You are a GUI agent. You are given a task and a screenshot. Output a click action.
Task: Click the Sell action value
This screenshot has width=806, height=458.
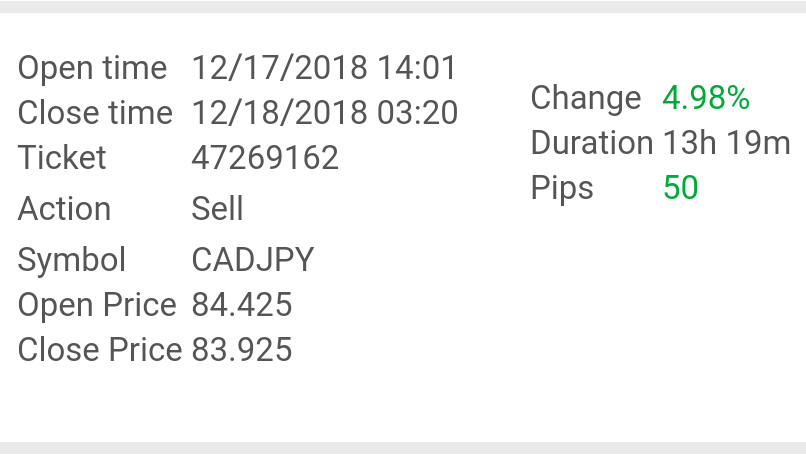[217, 209]
